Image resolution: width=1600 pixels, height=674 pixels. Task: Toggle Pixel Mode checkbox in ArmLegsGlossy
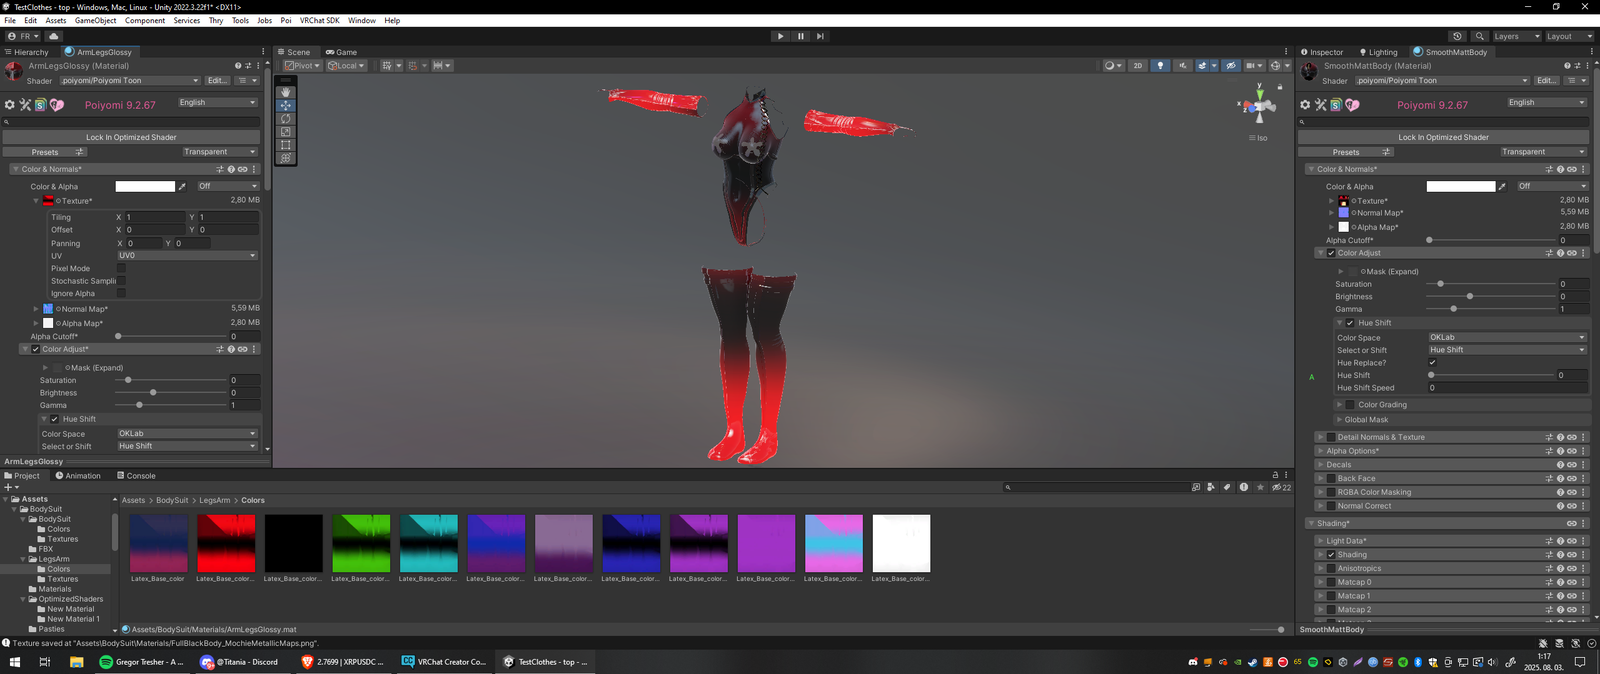pos(121,268)
